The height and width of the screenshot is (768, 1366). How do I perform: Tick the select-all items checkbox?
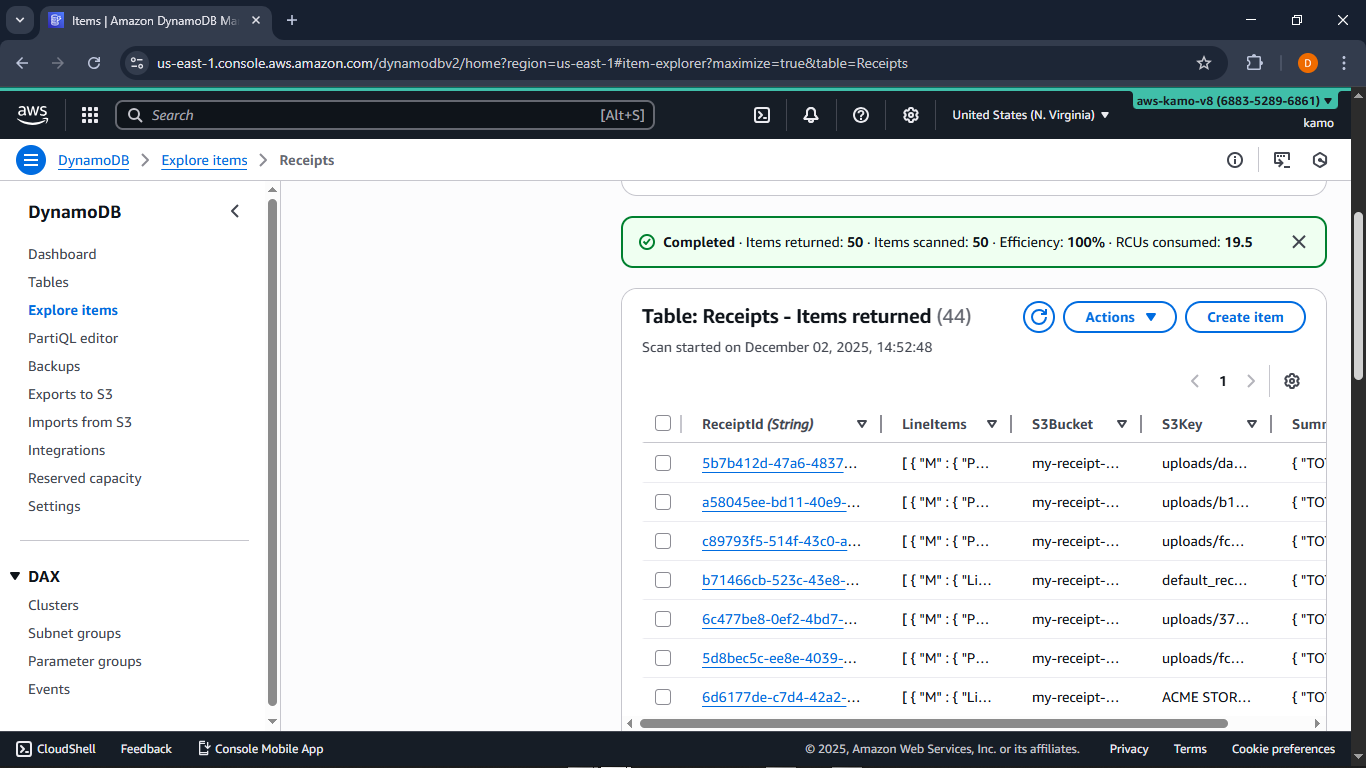coord(663,423)
